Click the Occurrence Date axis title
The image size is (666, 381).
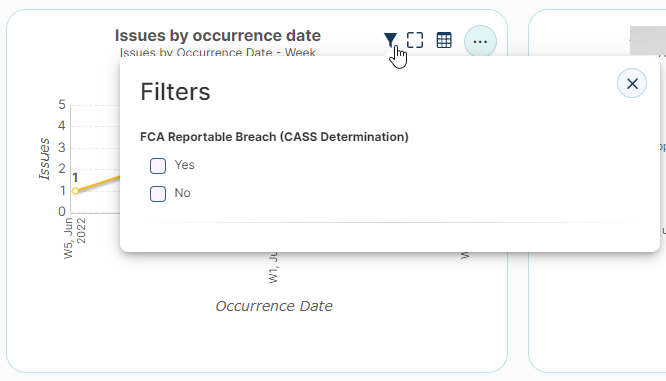click(274, 306)
